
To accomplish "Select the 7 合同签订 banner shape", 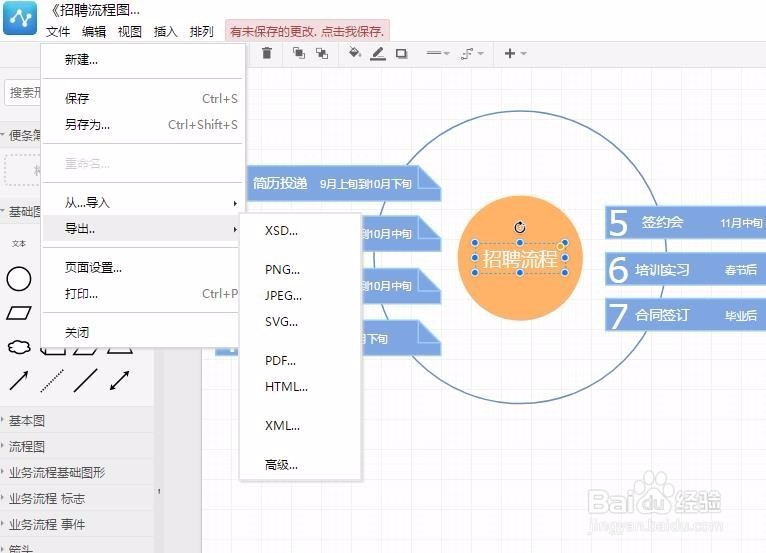I will click(685, 315).
